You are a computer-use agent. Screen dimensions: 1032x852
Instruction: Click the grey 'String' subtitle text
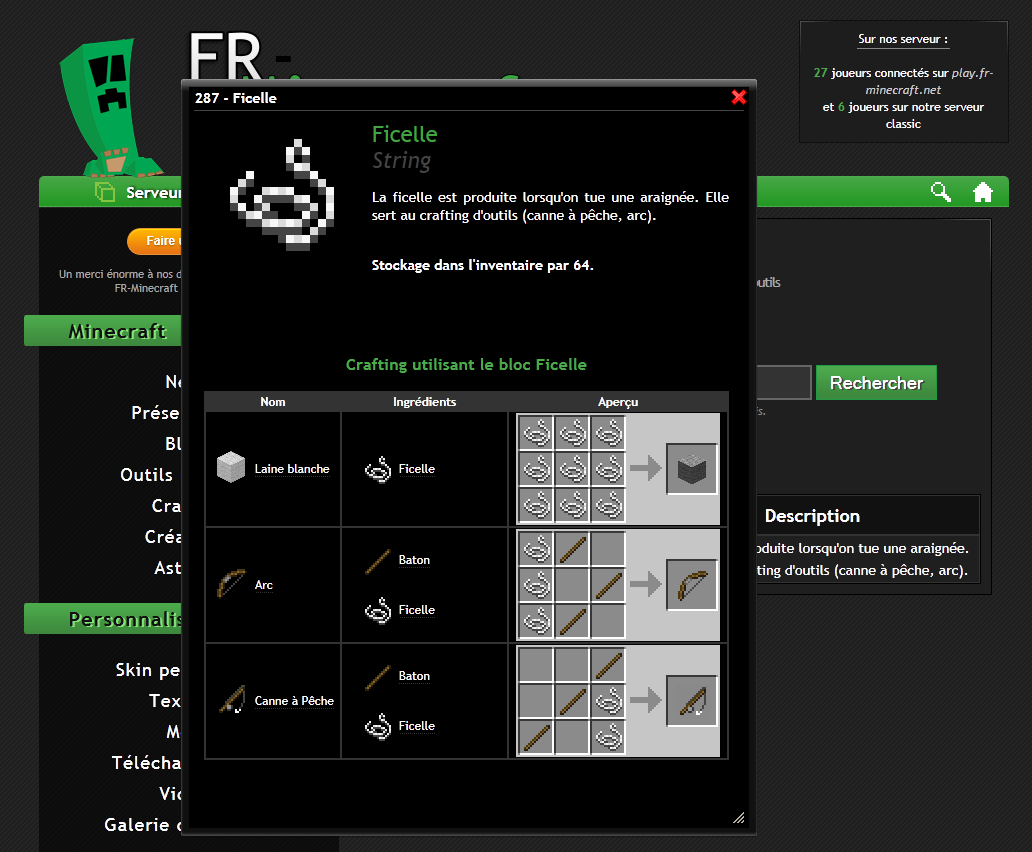coord(401,161)
